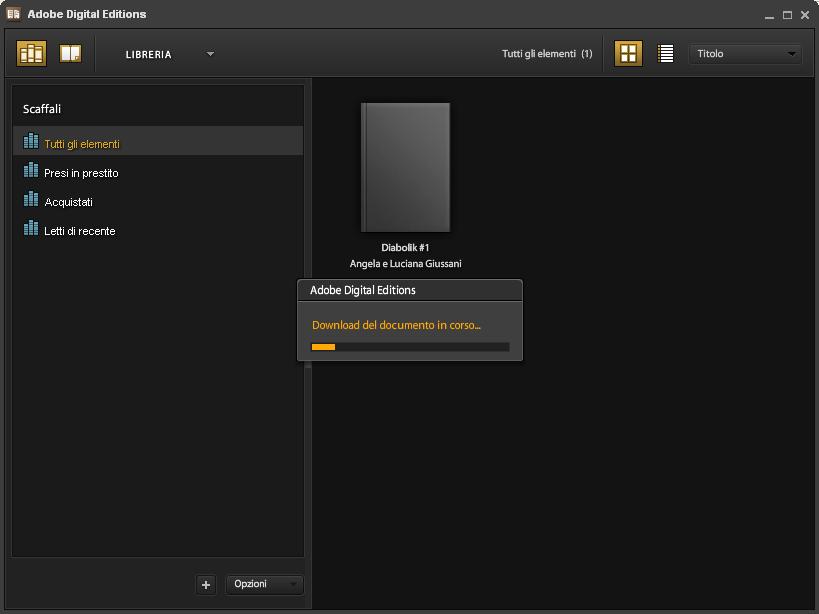
Task: Switch to Reading view icon
Action: (71, 53)
